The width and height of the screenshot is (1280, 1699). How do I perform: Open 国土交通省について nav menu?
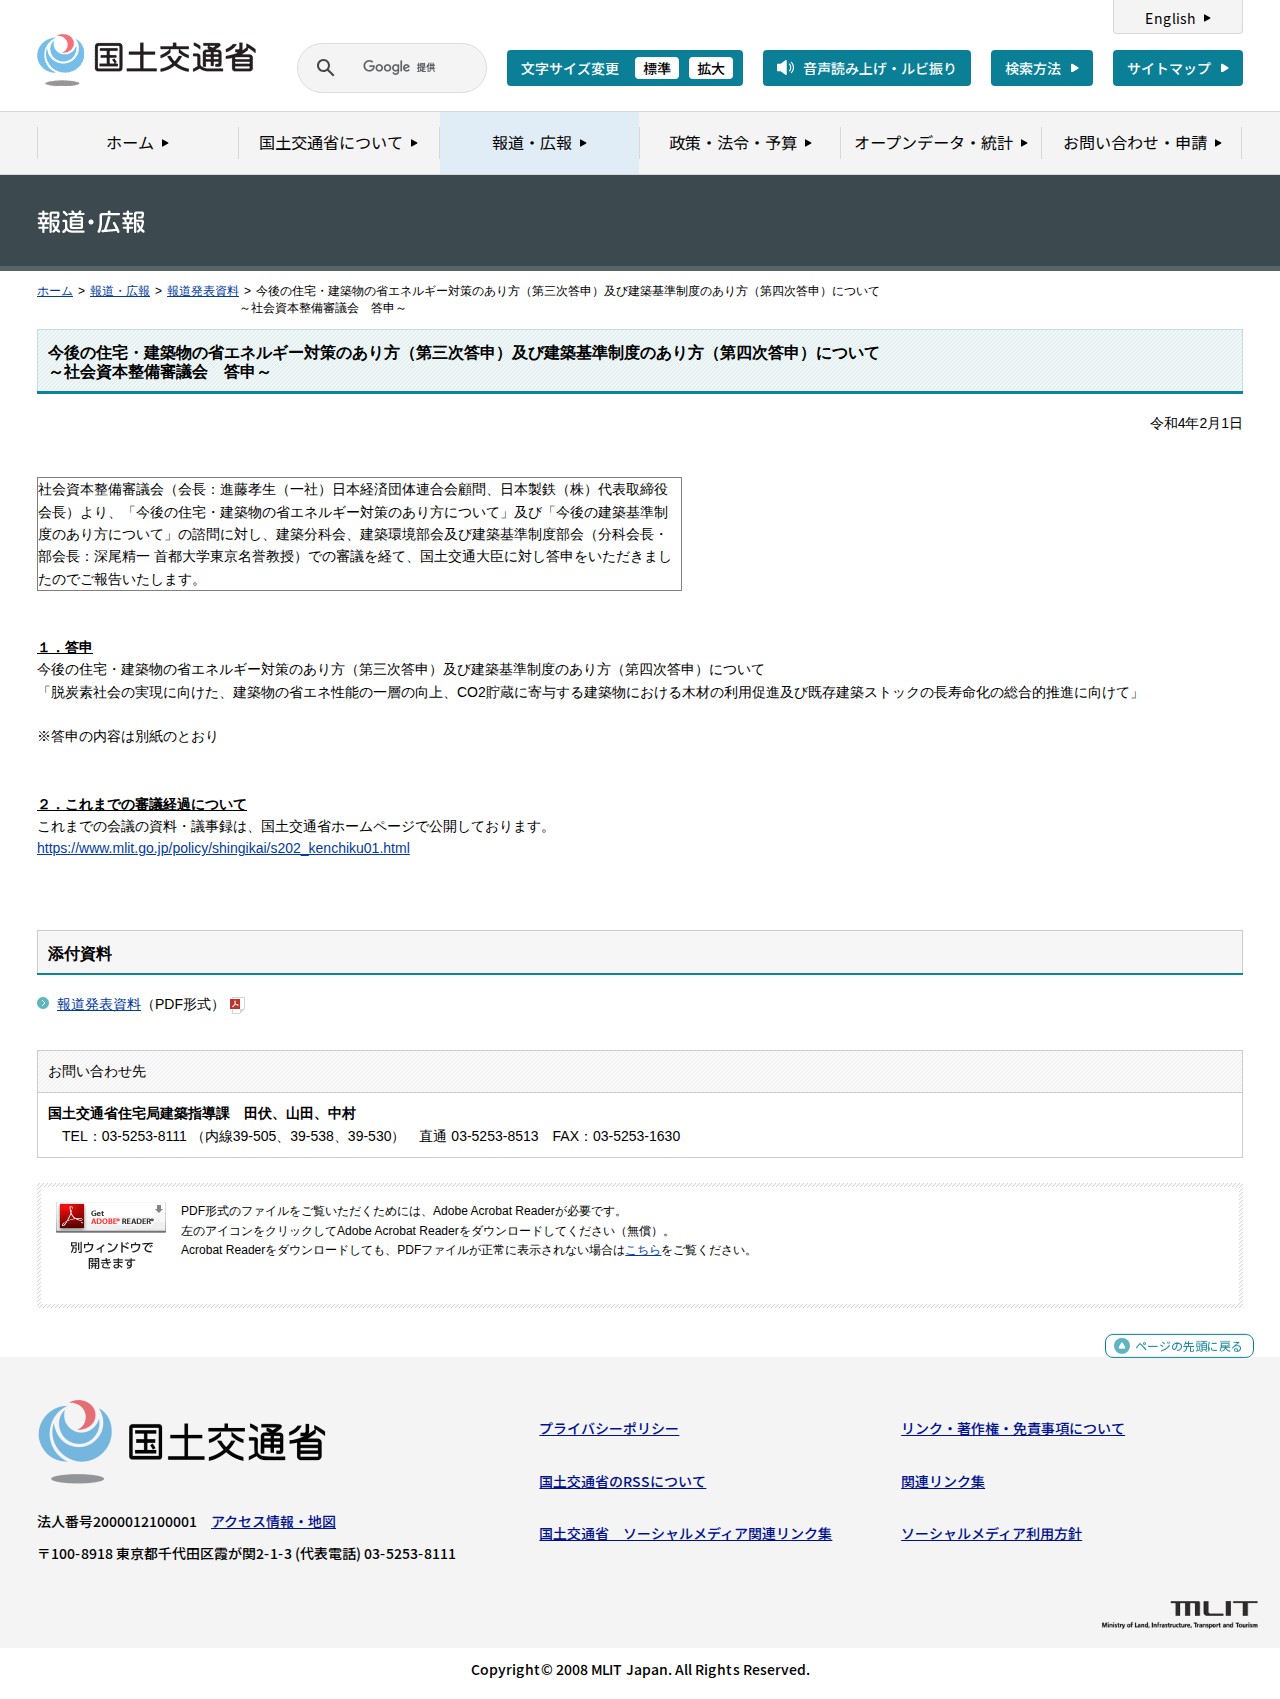point(339,143)
